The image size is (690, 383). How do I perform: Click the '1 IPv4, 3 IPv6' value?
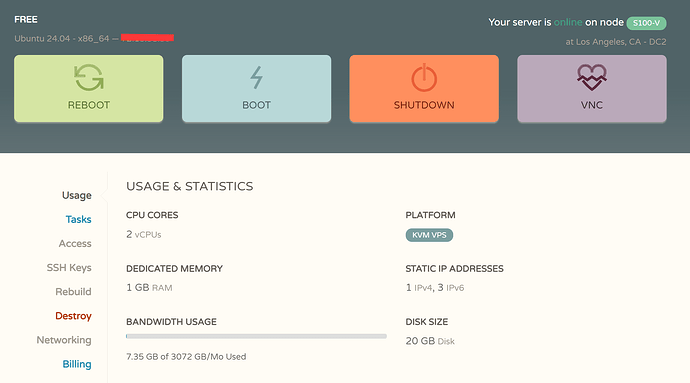click(435, 287)
